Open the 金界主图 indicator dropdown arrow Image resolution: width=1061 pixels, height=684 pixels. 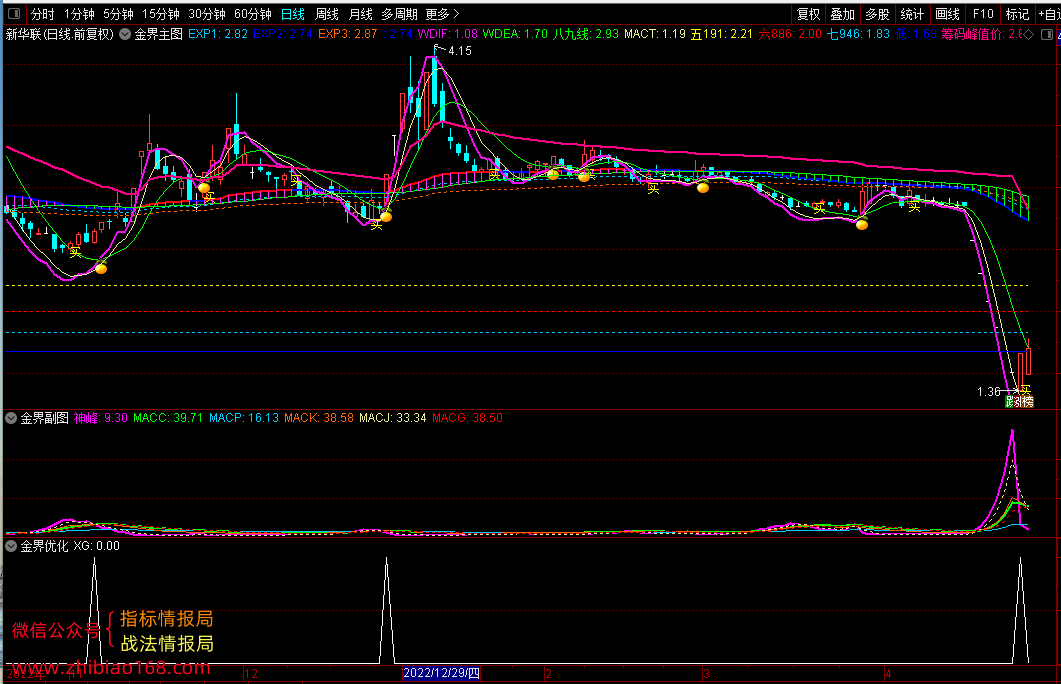point(125,34)
